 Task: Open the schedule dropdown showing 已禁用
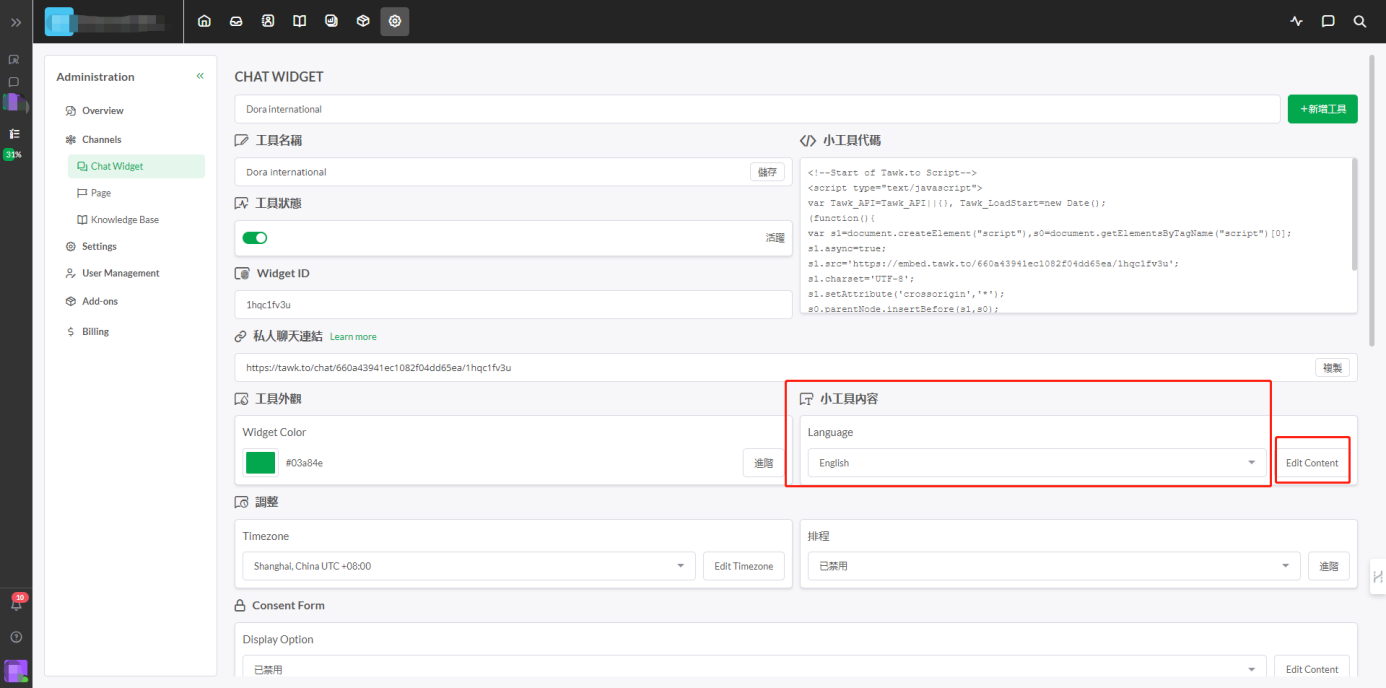coord(1049,566)
